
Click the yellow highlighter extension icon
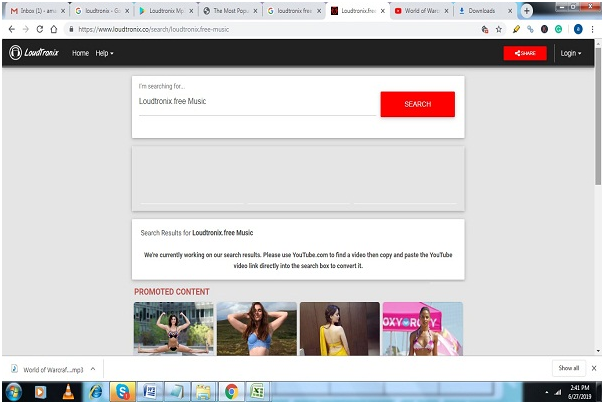tap(517, 29)
